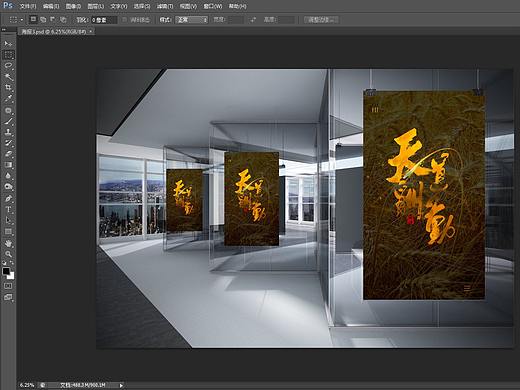Click the smallest poster on the canvas
This screenshot has height=390, width=520.
(x=184, y=200)
